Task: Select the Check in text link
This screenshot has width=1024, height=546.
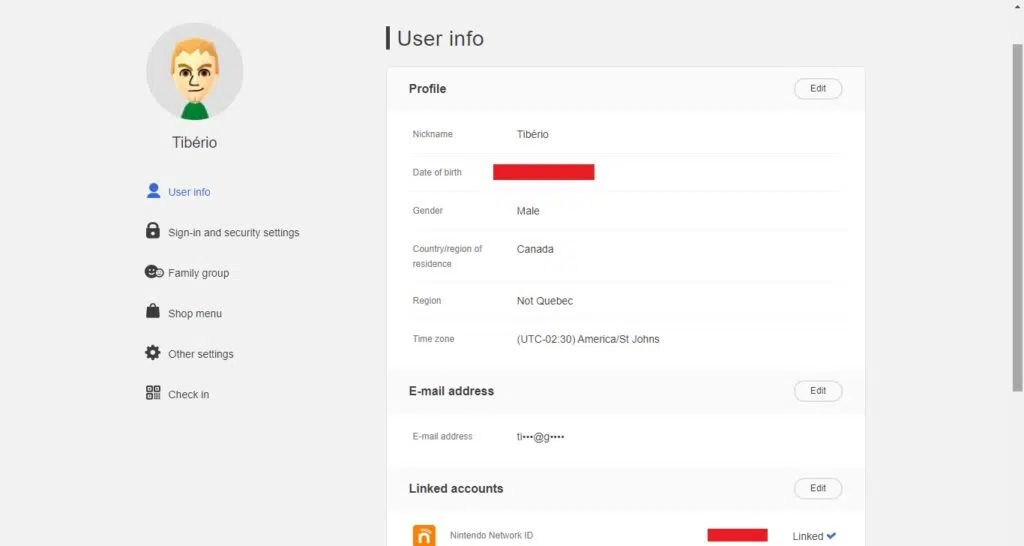Action: click(x=188, y=395)
